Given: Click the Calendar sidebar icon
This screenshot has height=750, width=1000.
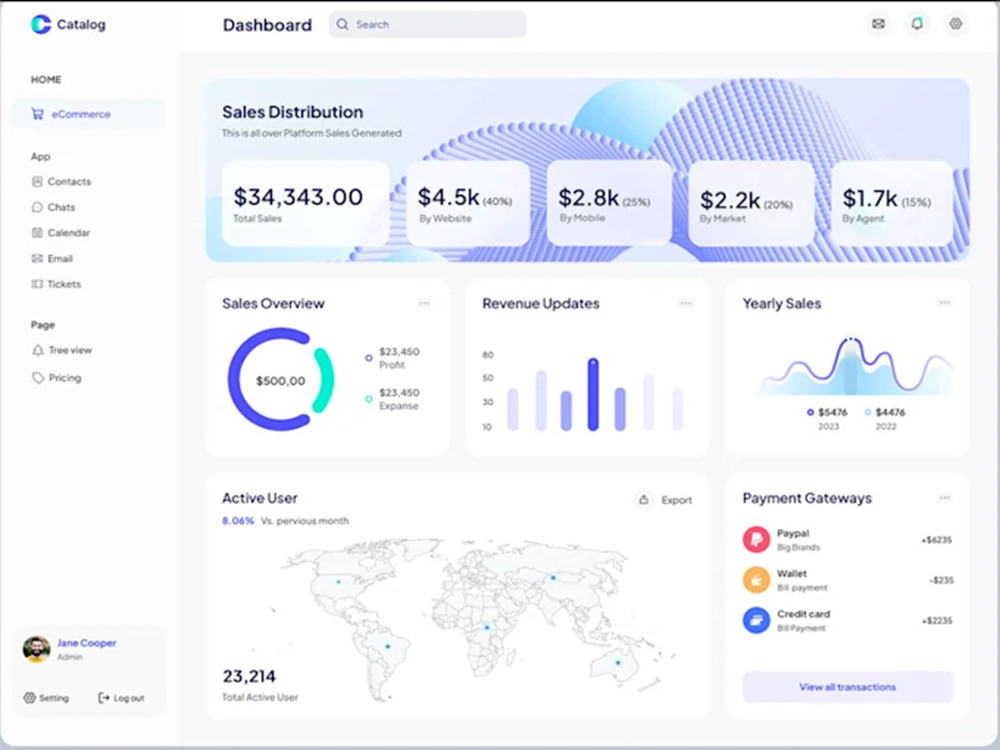Looking at the screenshot, I should click(x=37, y=233).
